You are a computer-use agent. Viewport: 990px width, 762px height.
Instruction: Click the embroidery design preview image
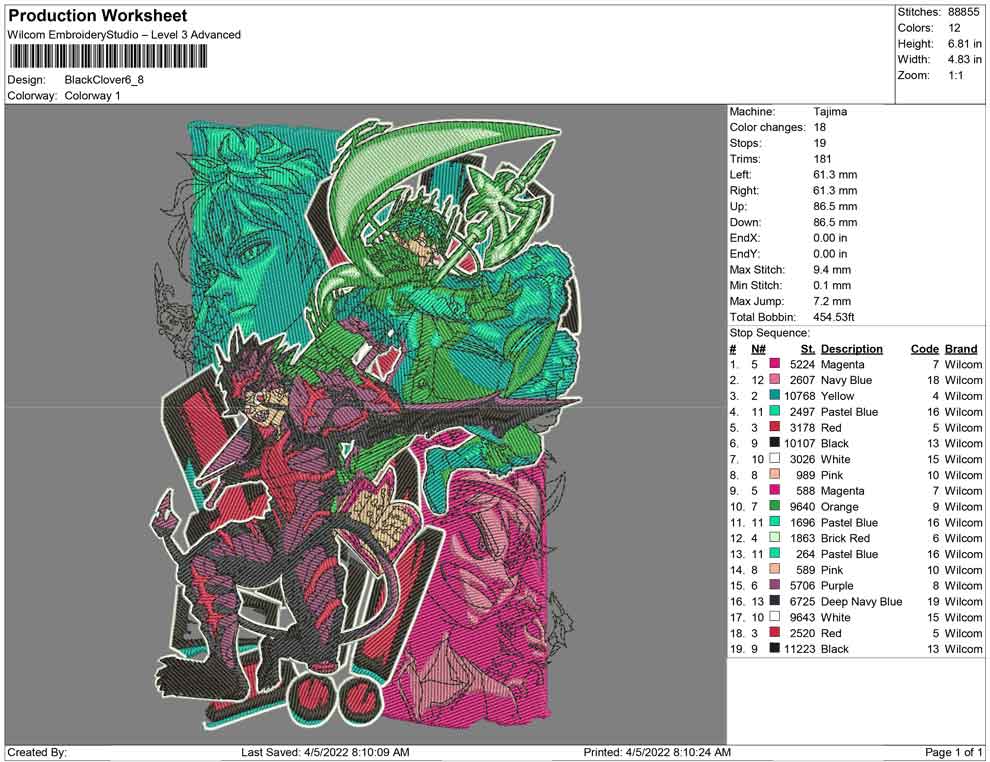[366, 425]
